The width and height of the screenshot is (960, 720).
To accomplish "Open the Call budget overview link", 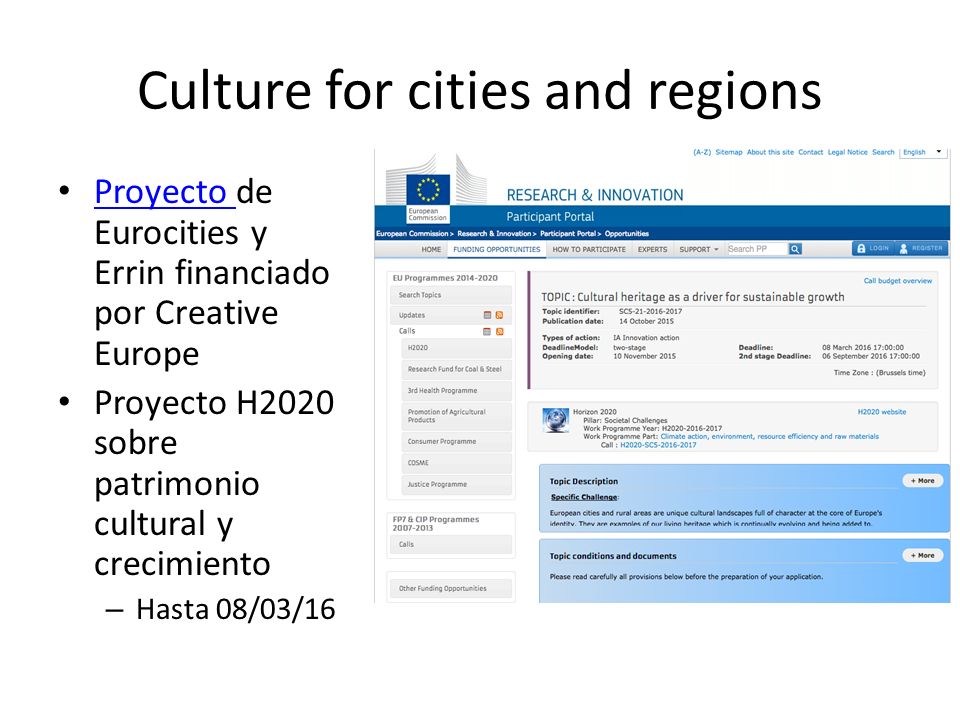I will click(x=898, y=281).
